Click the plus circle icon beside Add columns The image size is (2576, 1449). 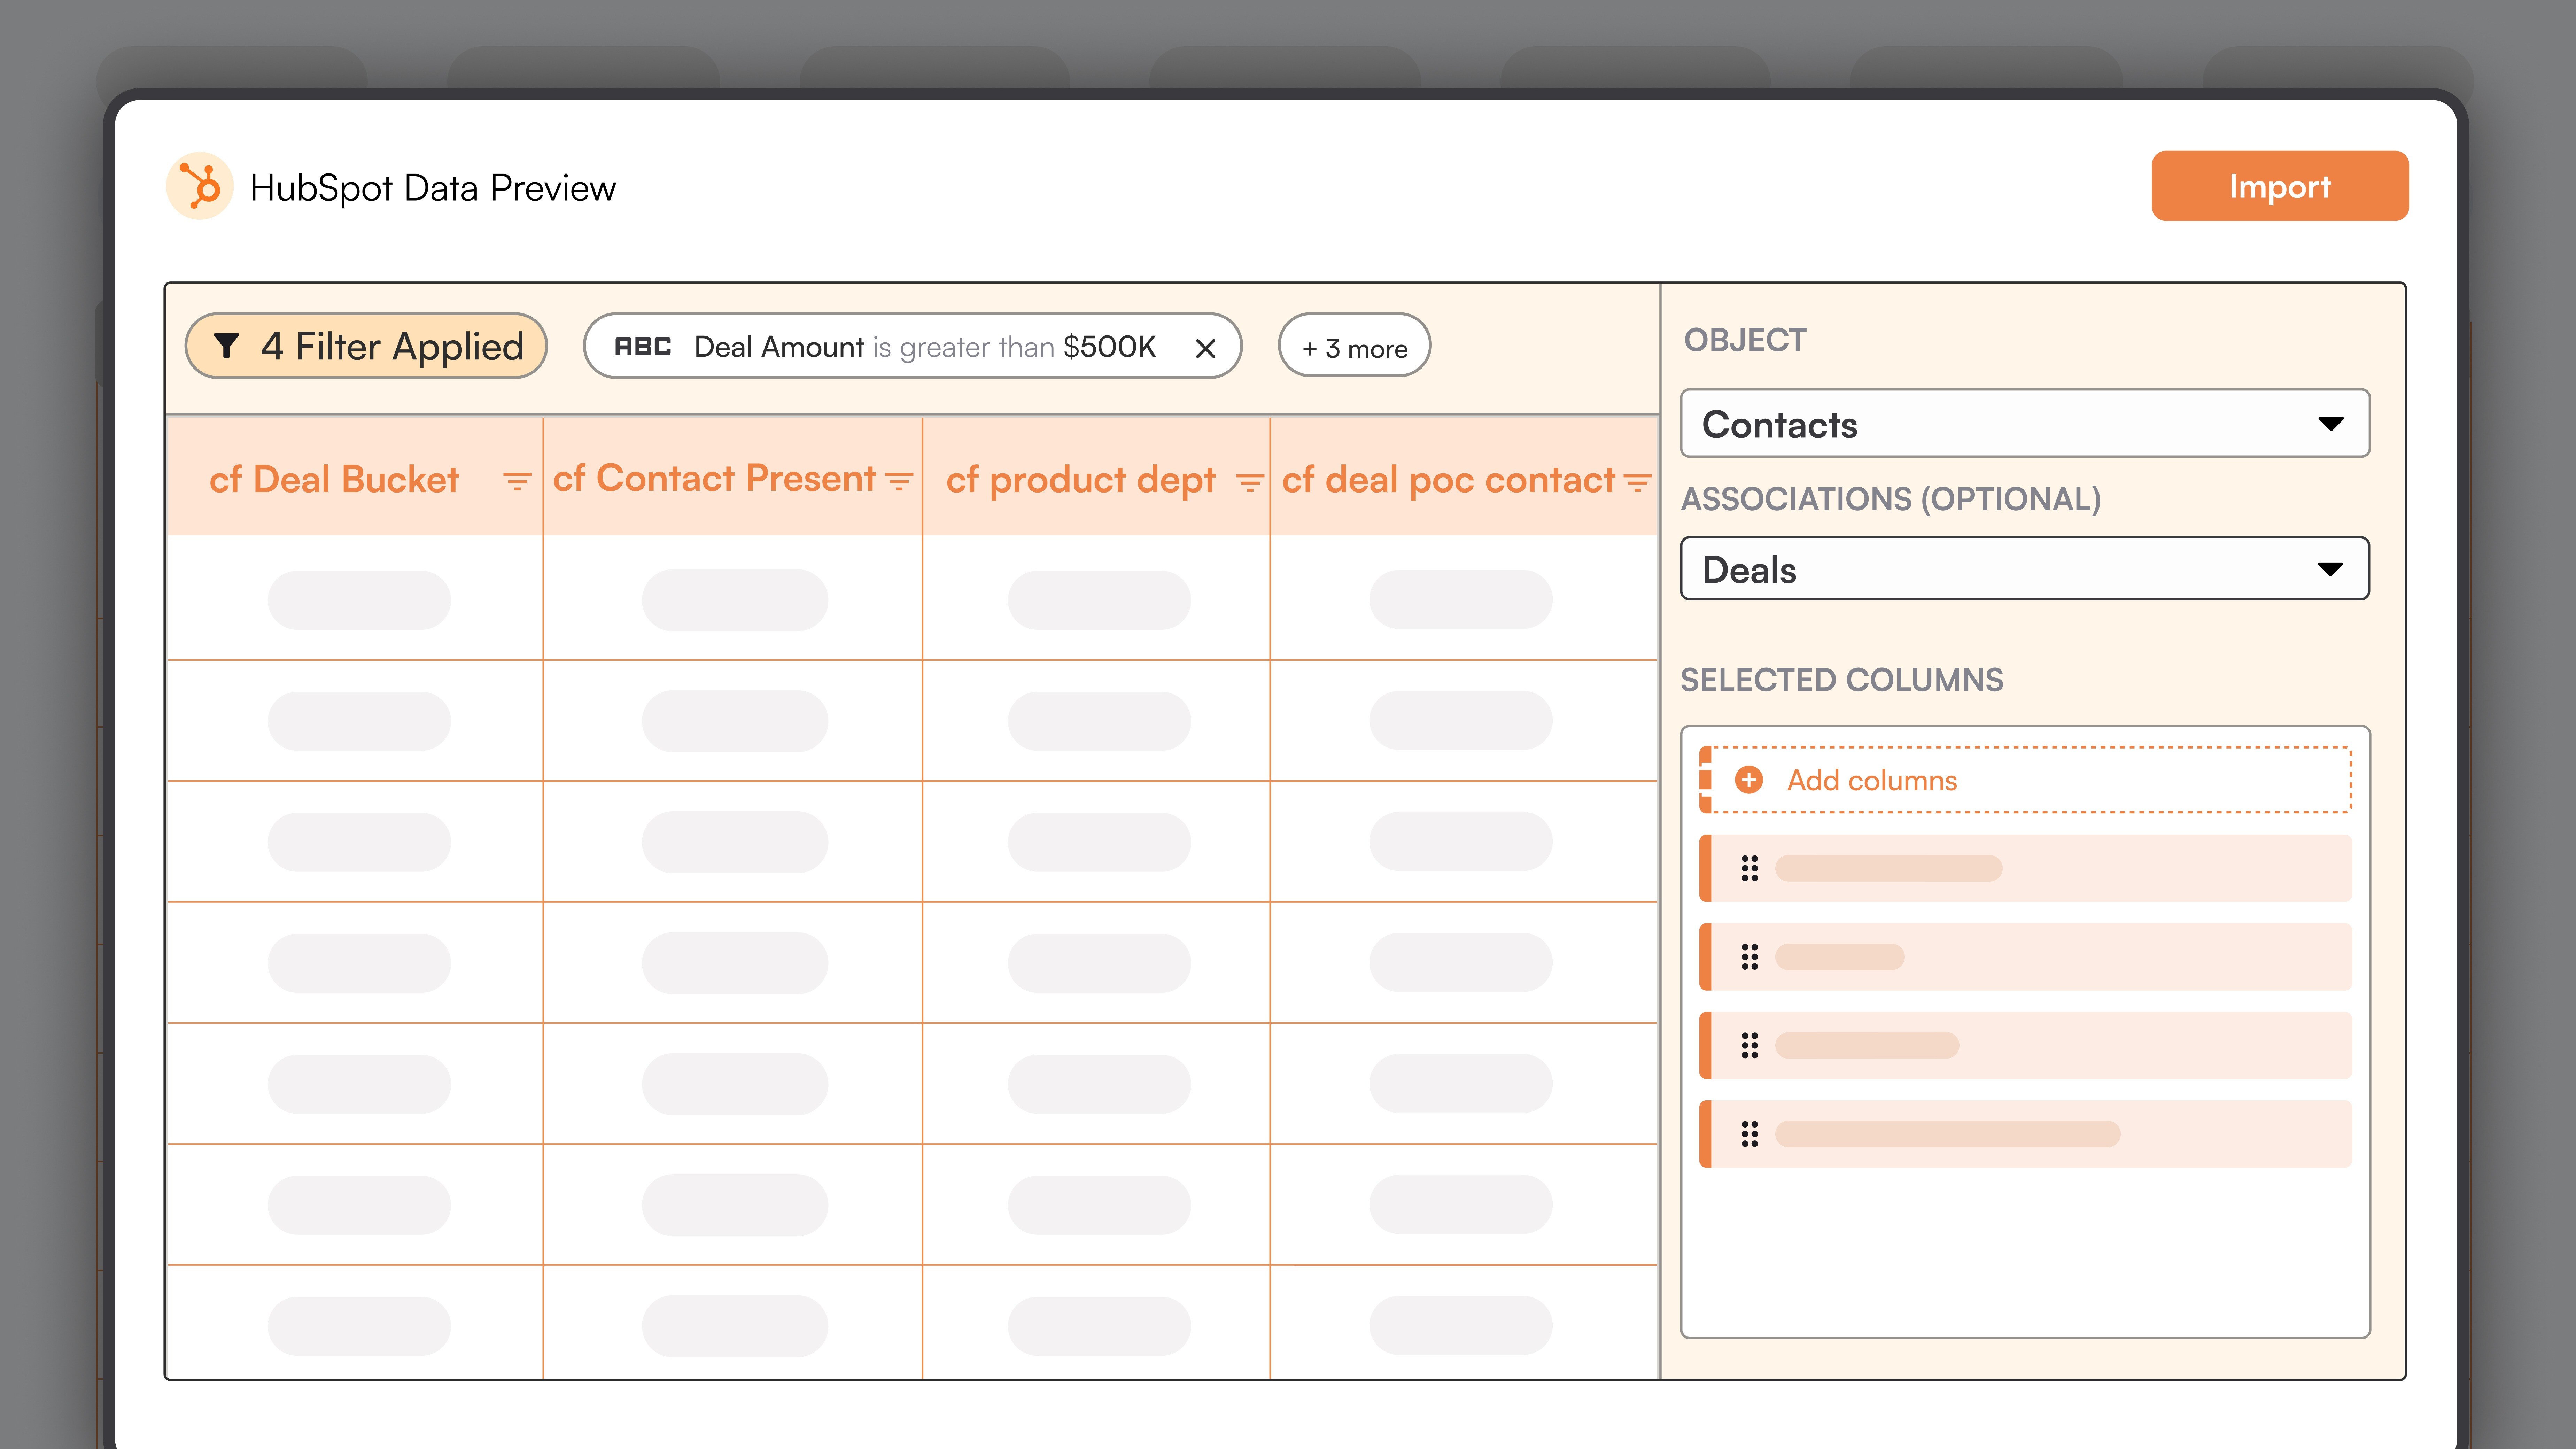click(1749, 780)
